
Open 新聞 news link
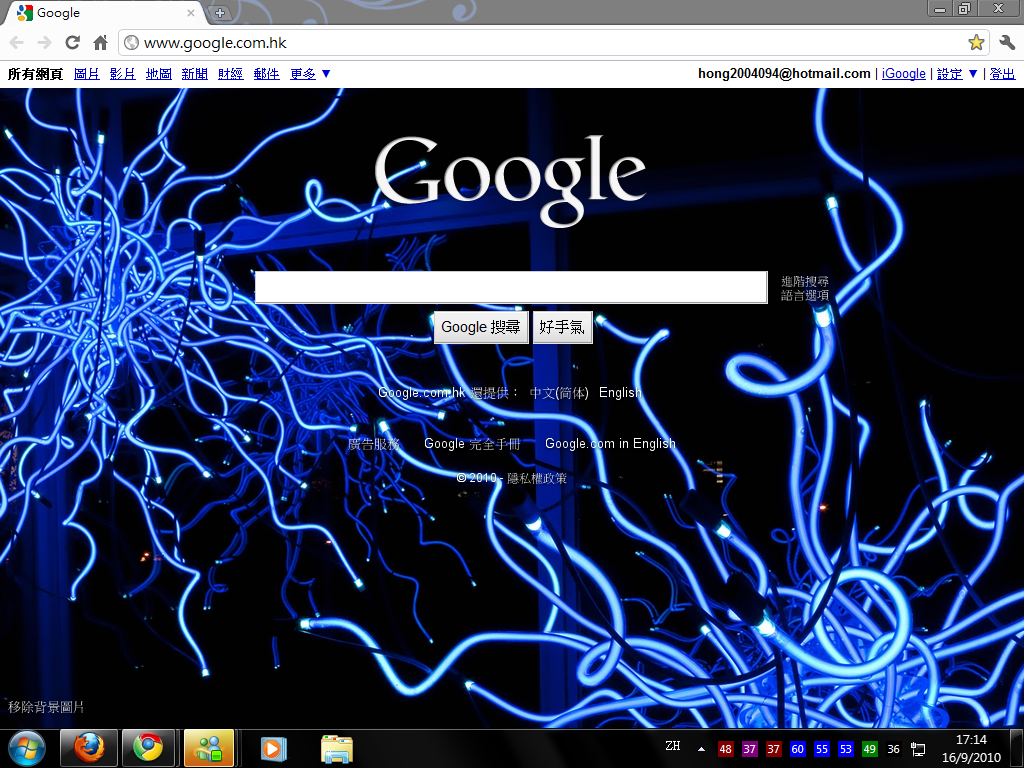tap(195, 74)
